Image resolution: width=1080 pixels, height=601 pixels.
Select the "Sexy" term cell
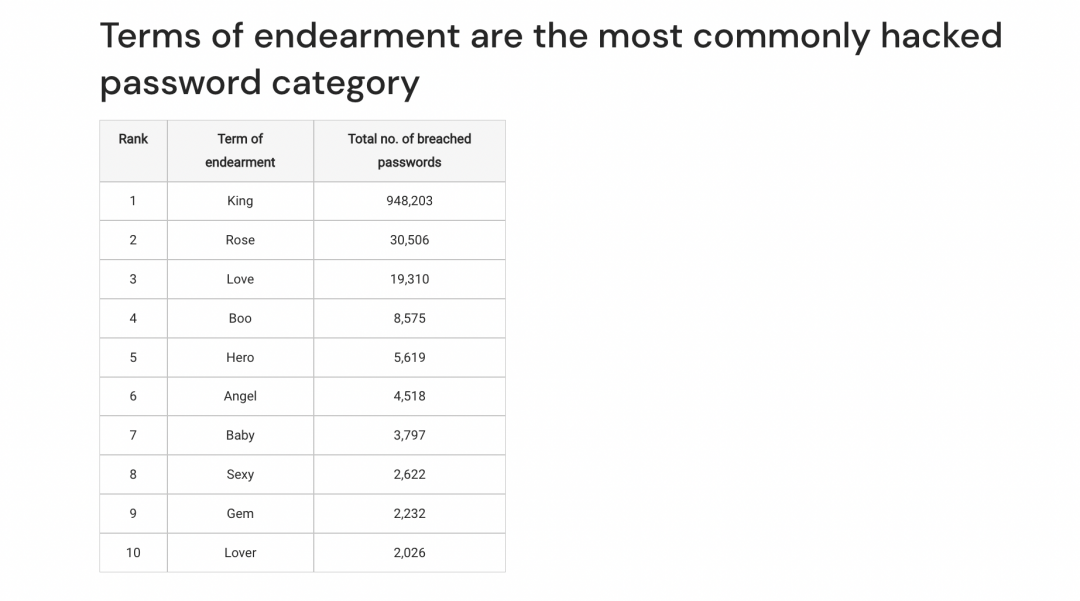tap(240, 474)
